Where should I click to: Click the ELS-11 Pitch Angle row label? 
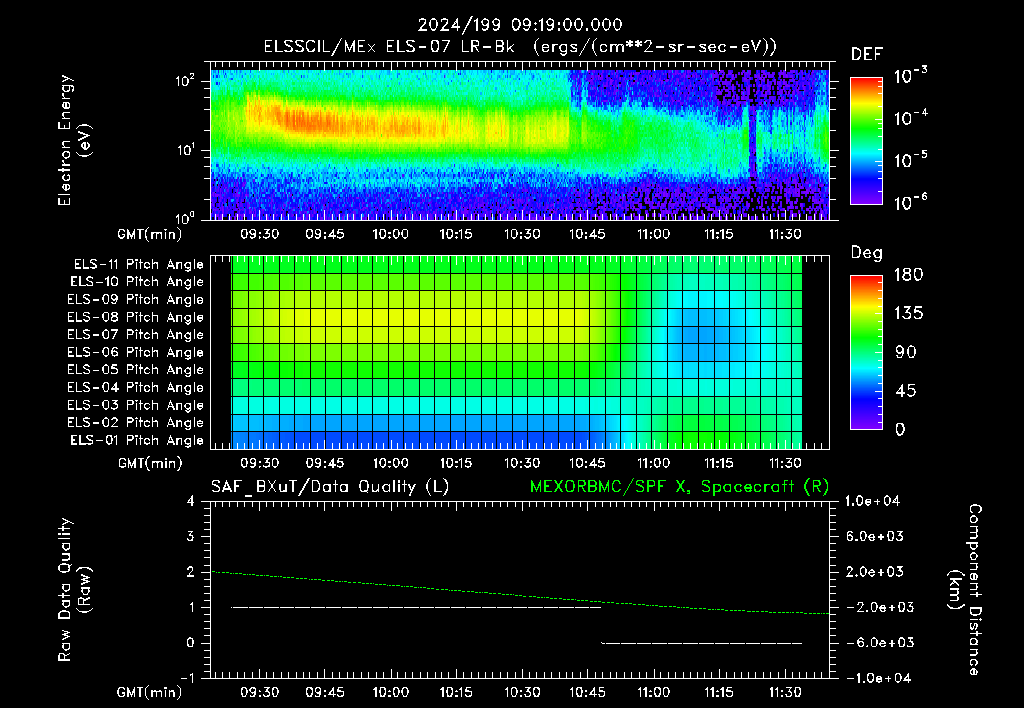(x=138, y=265)
